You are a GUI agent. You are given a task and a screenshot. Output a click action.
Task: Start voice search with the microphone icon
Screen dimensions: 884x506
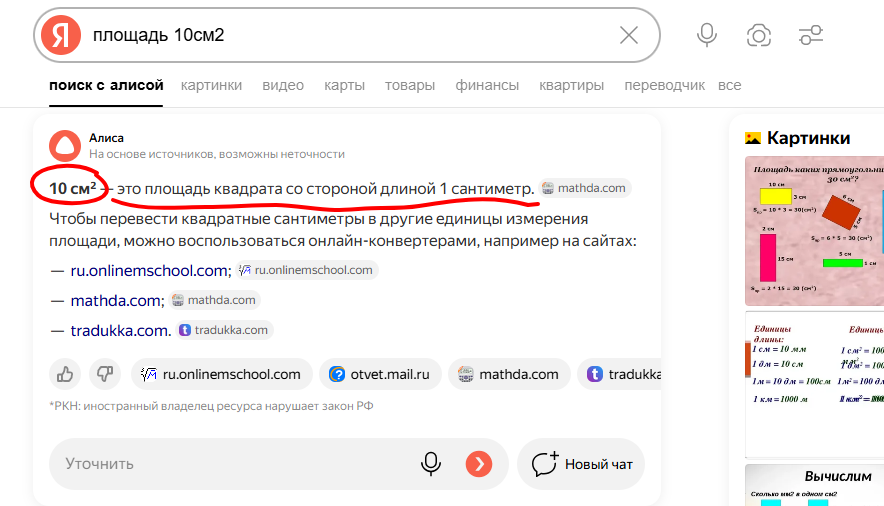(707, 36)
